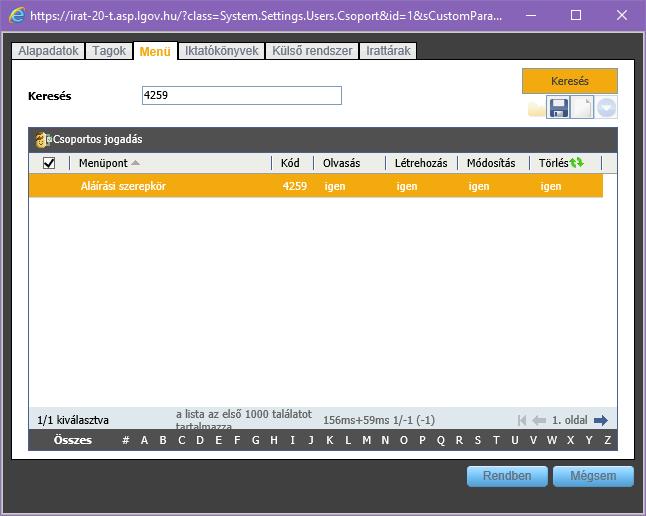Filter list by letter M
This screenshot has width=646, height=516.
pyautogui.click(x=367, y=440)
